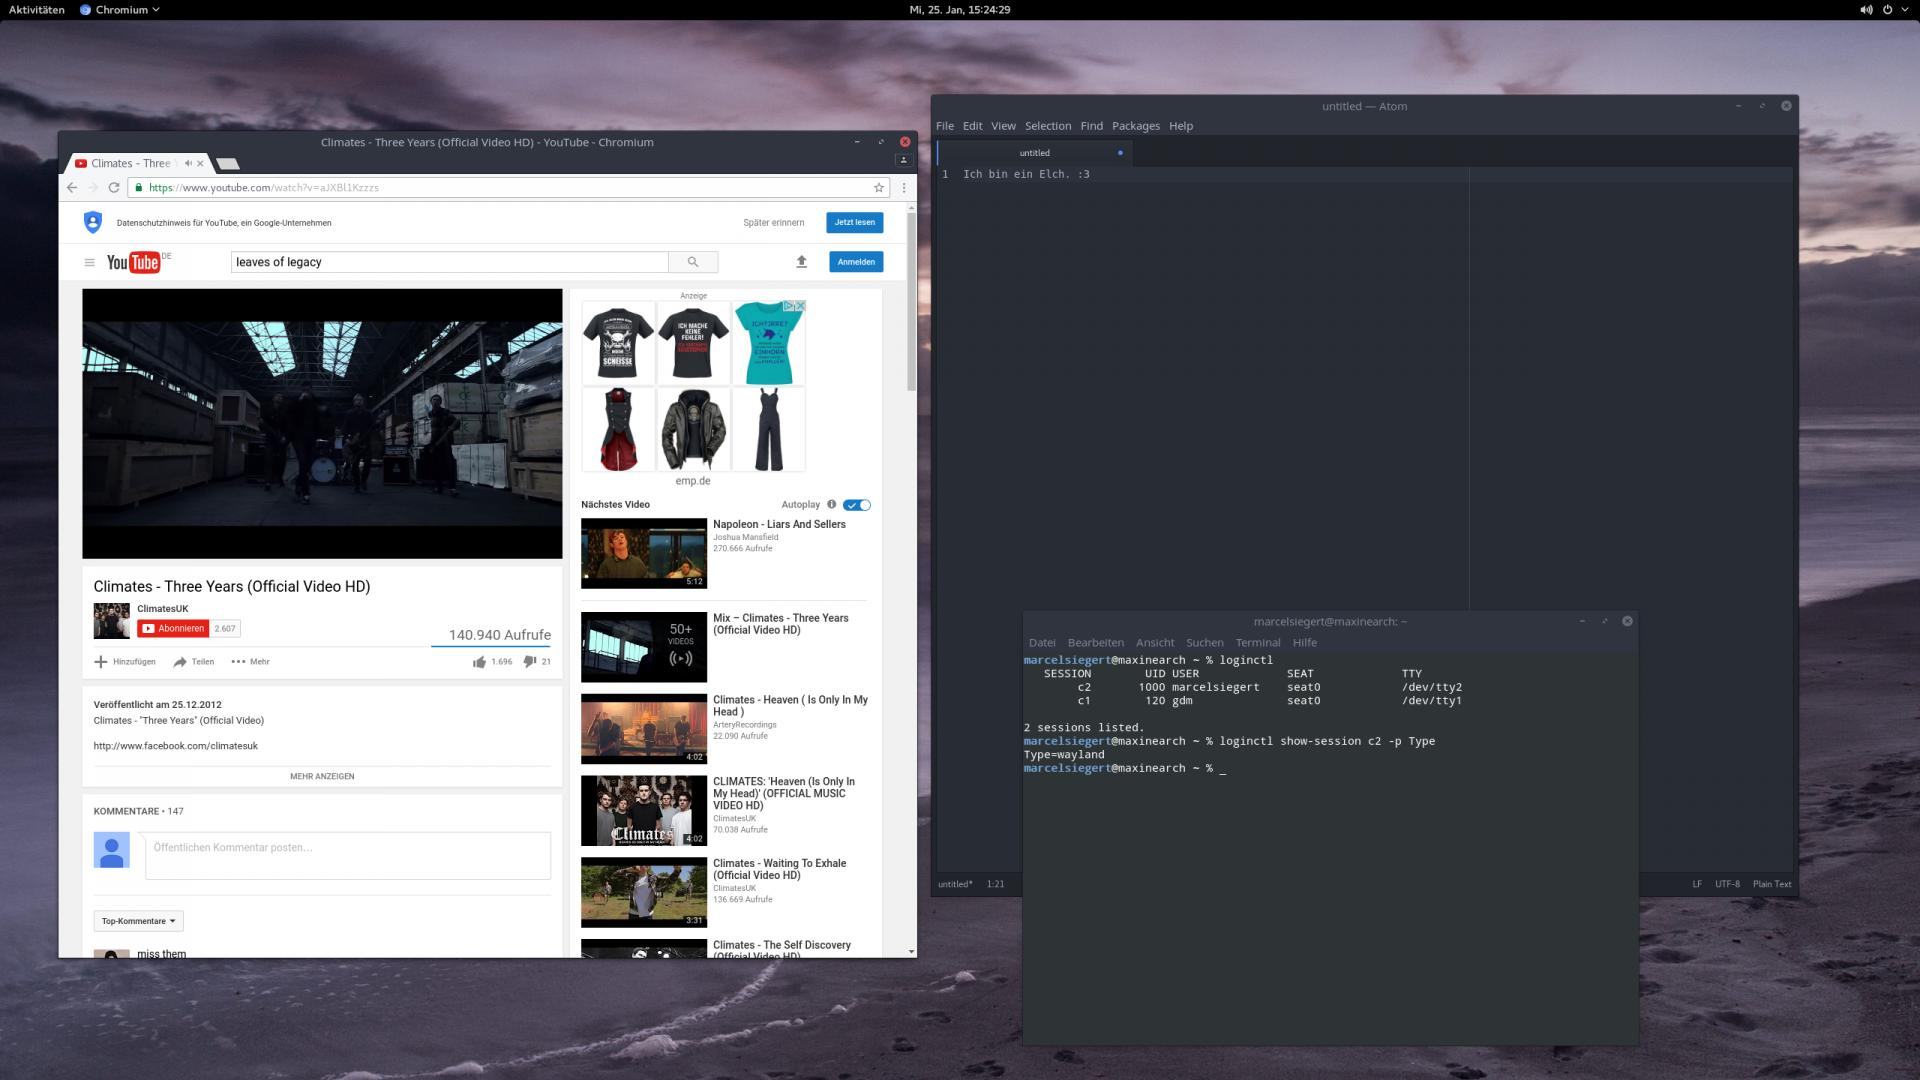
Task: Open Chromium three-dot menu
Action: [904, 187]
